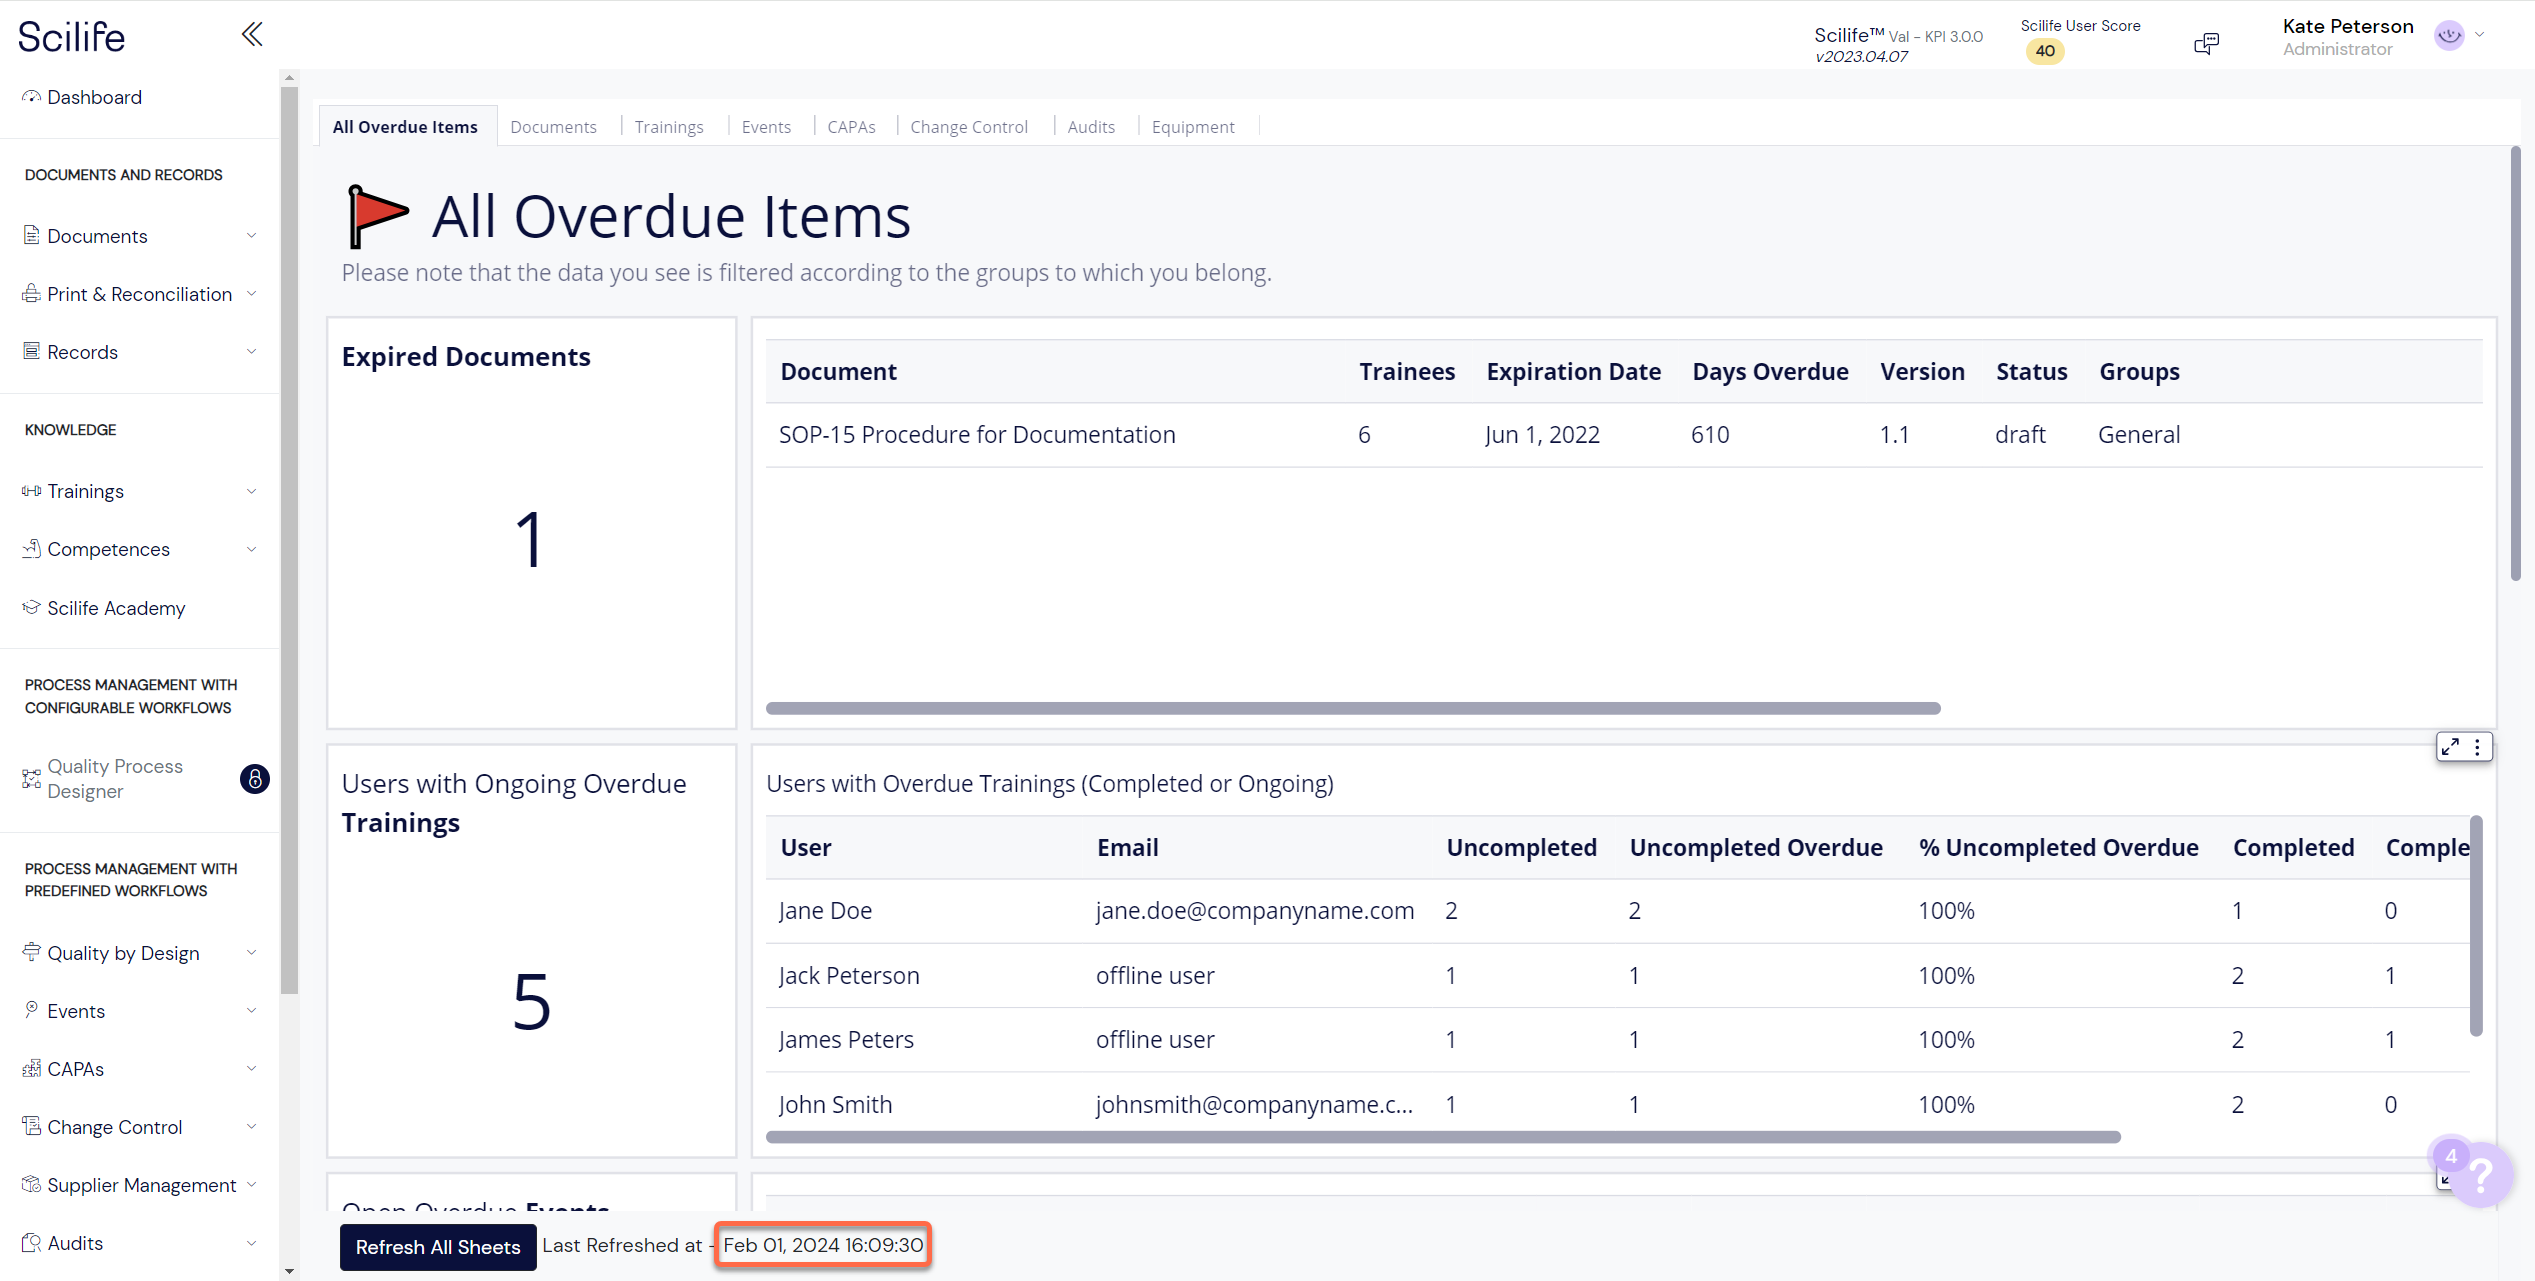2535x1281 pixels.
Task: Expand the Quality by Design chevron
Action: click(252, 953)
